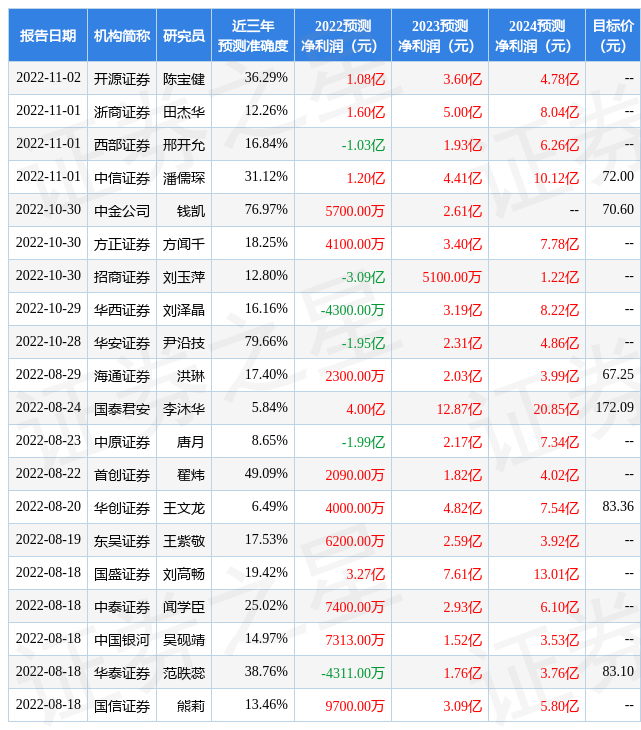Select the 浙商证券 institution cell
641x730 pixels.
(x=122, y=112)
